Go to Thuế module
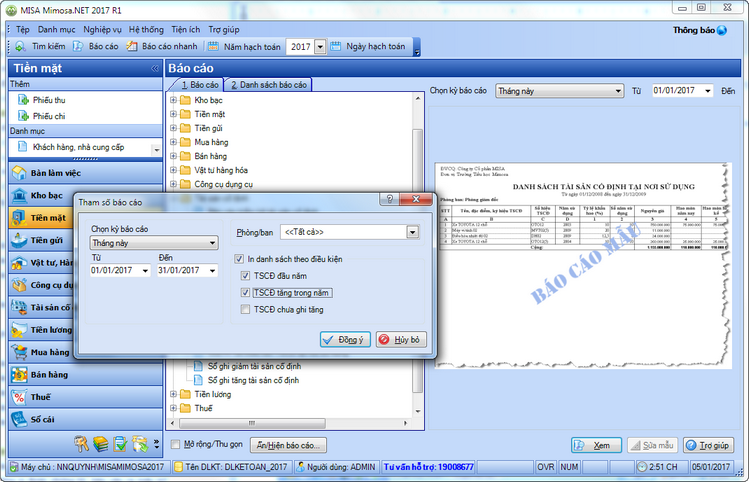 click(x=86, y=397)
